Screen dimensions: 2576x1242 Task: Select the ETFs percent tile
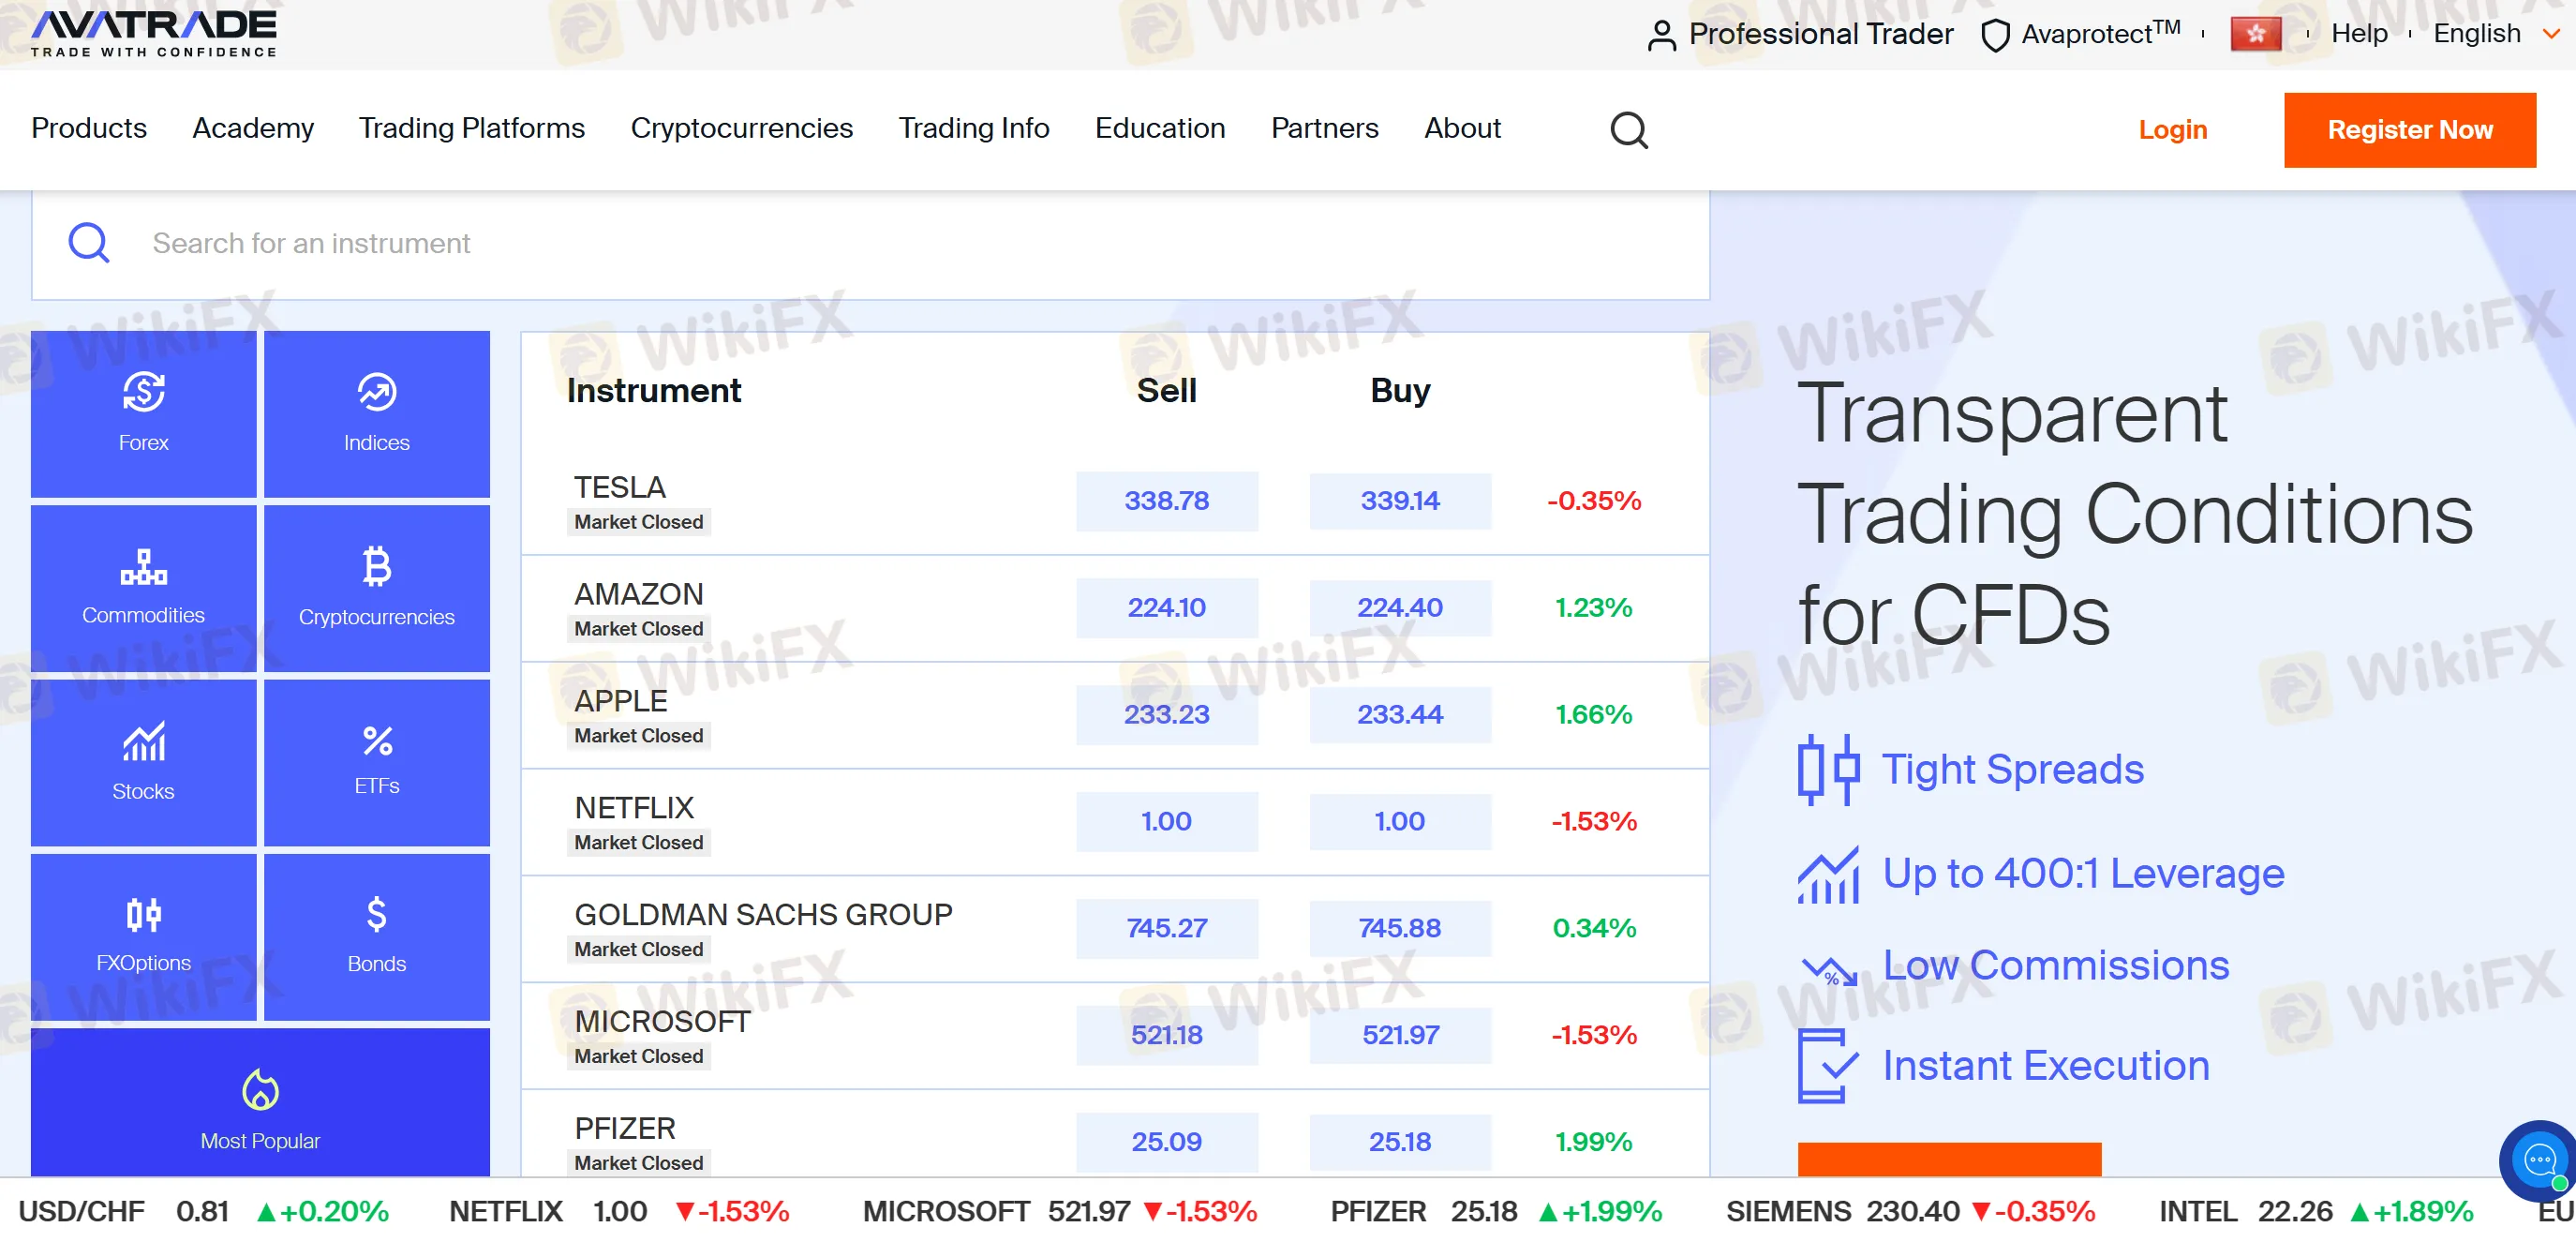[376, 761]
